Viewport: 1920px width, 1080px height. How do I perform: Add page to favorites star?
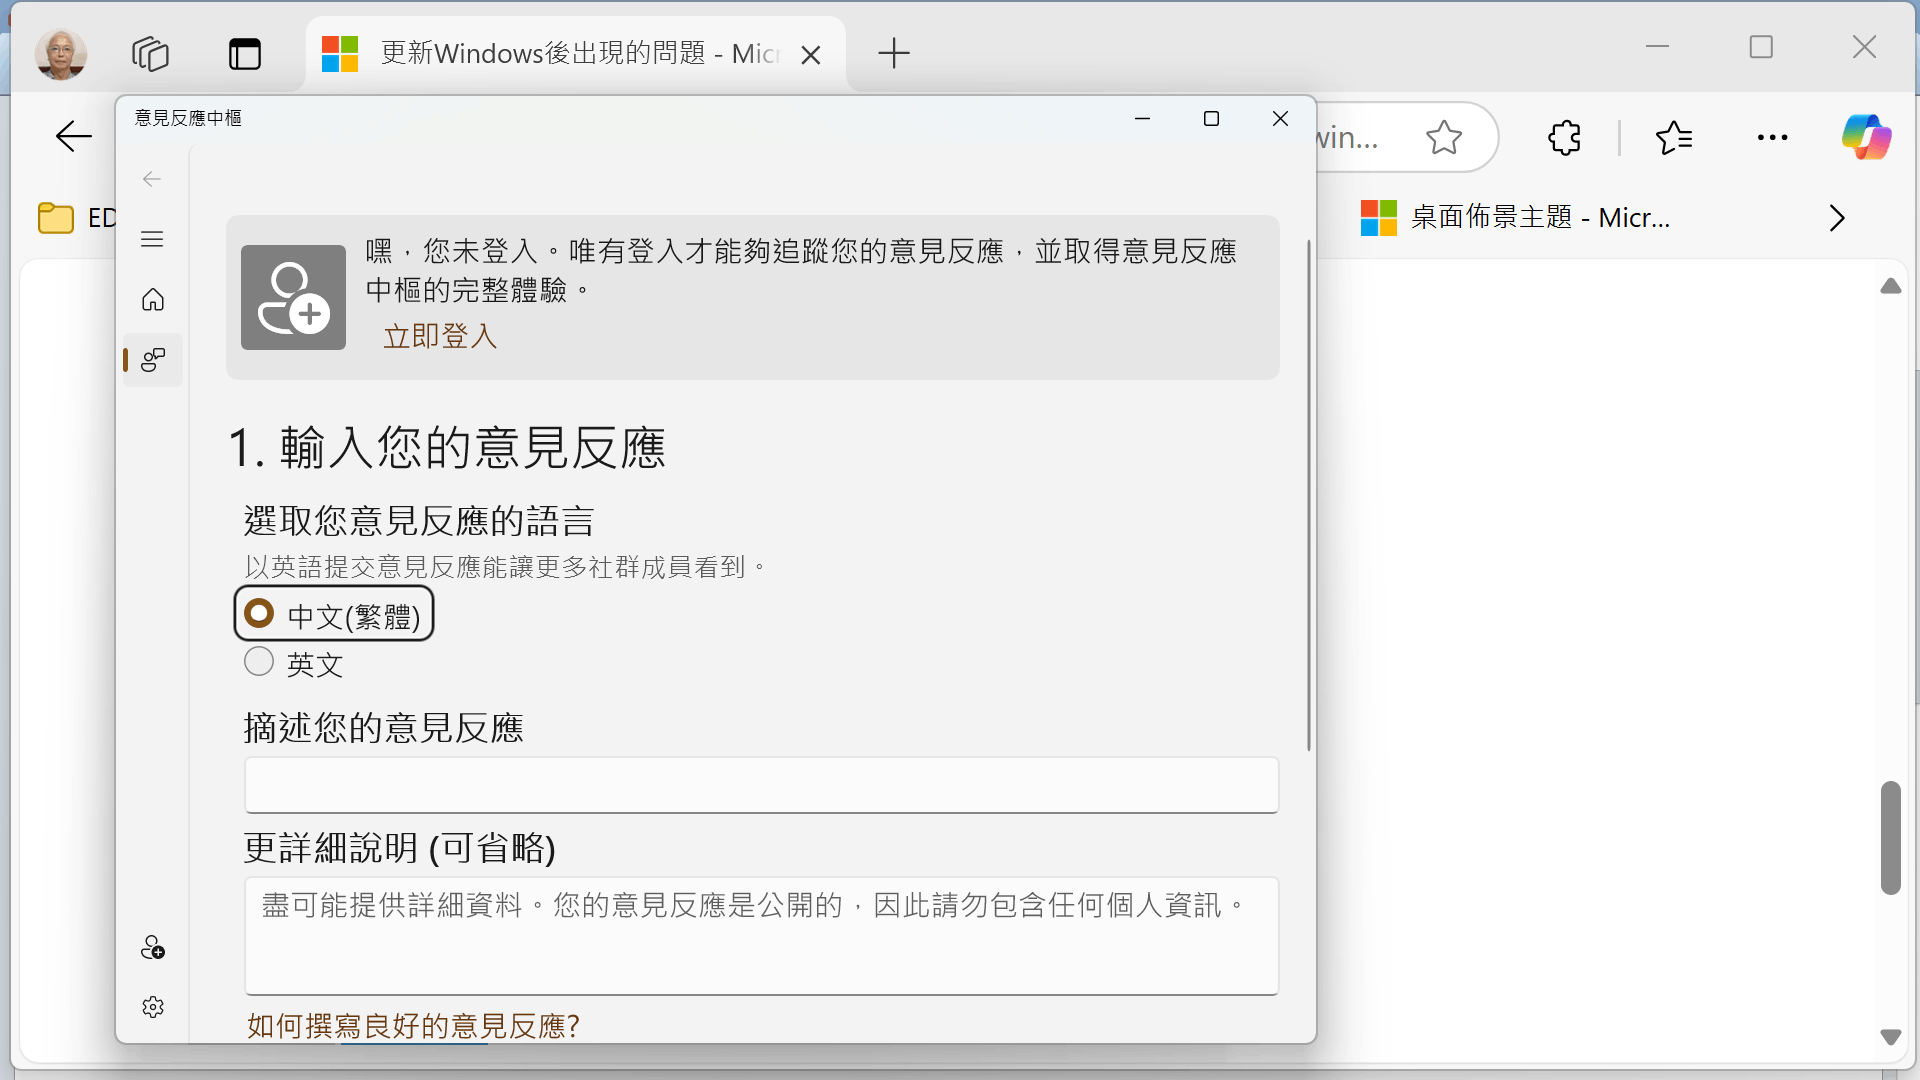(x=1443, y=137)
